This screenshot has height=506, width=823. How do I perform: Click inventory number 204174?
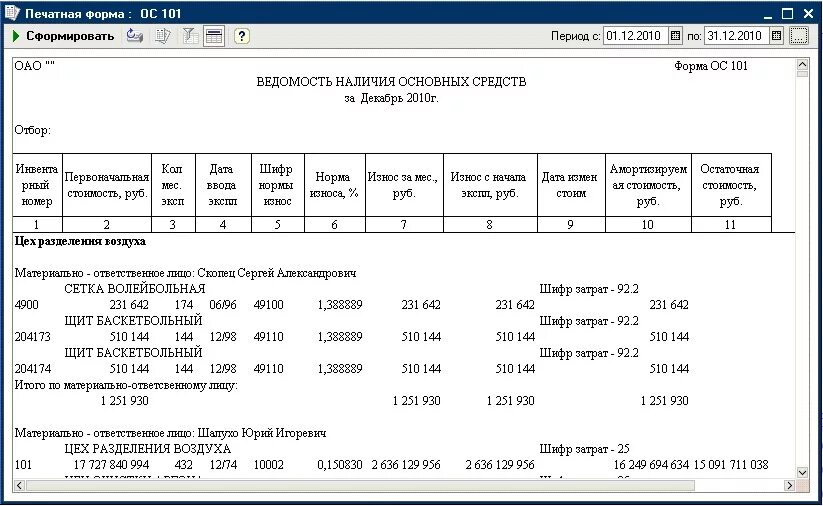point(33,369)
